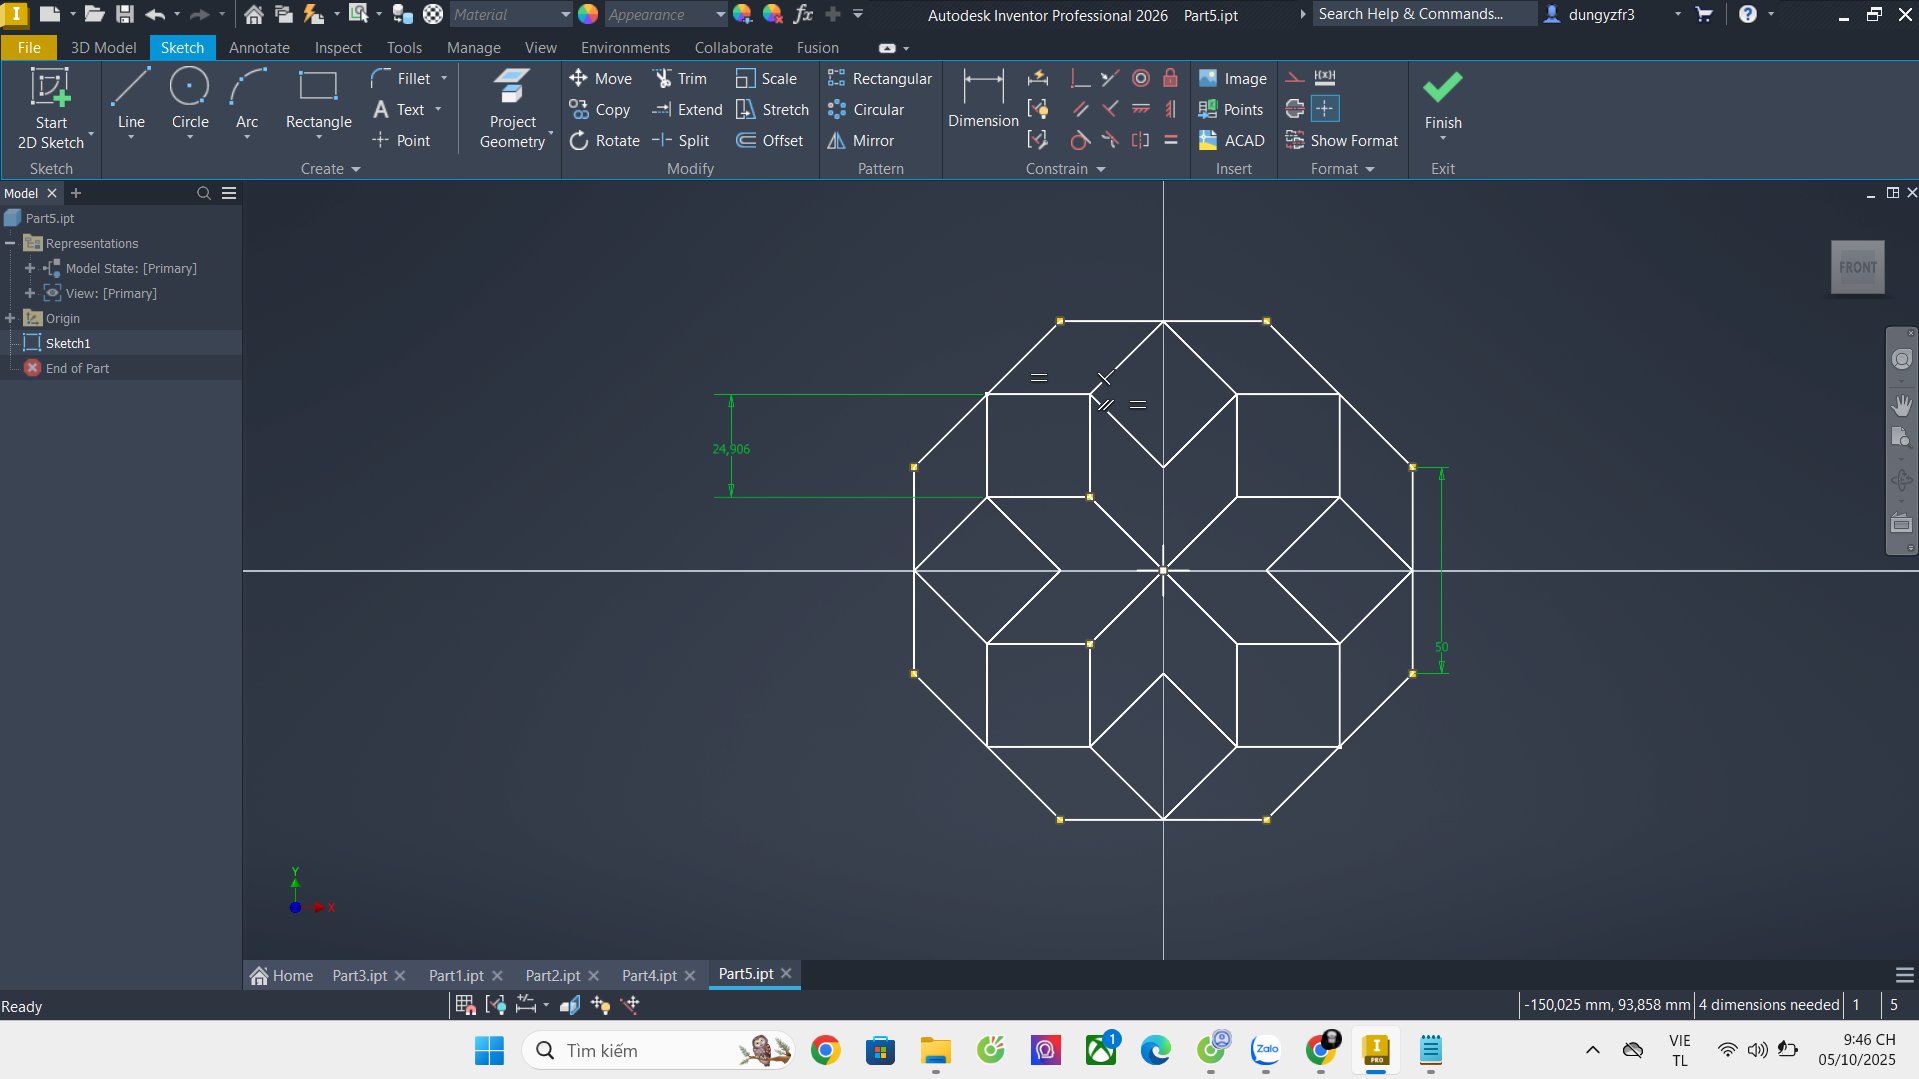This screenshot has height=1079, width=1919.
Task: Open the Part3.ipt document tab
Action: coord(359,975)
